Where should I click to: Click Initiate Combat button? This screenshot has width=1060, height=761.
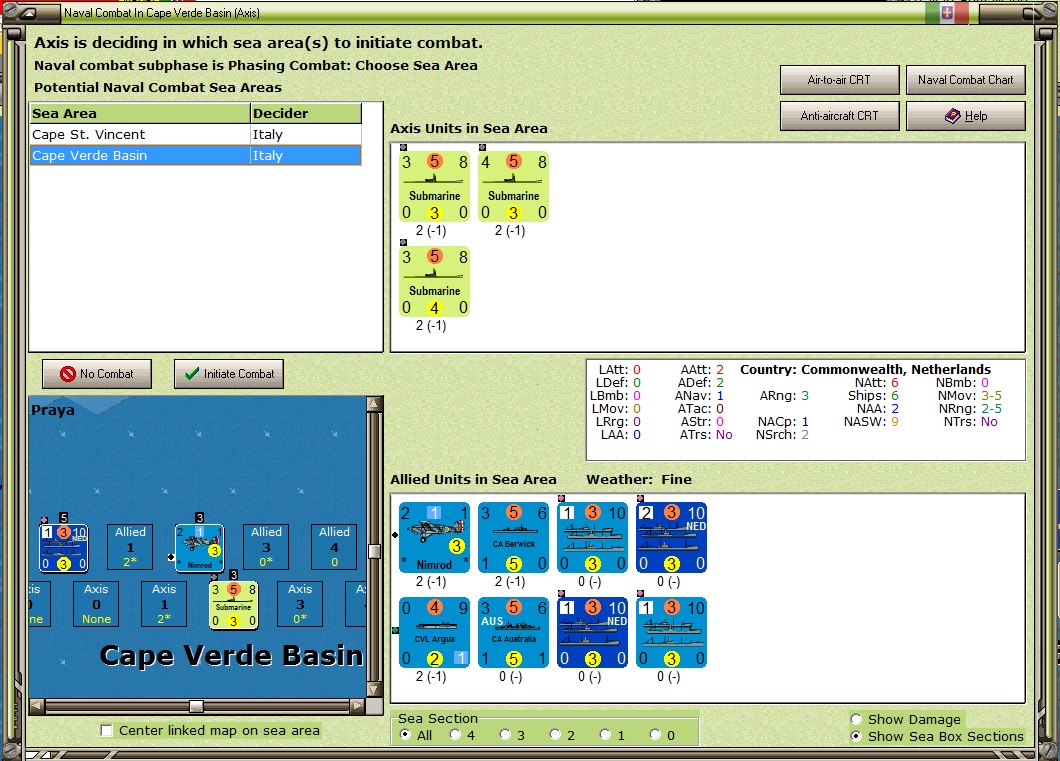(228, 374)
